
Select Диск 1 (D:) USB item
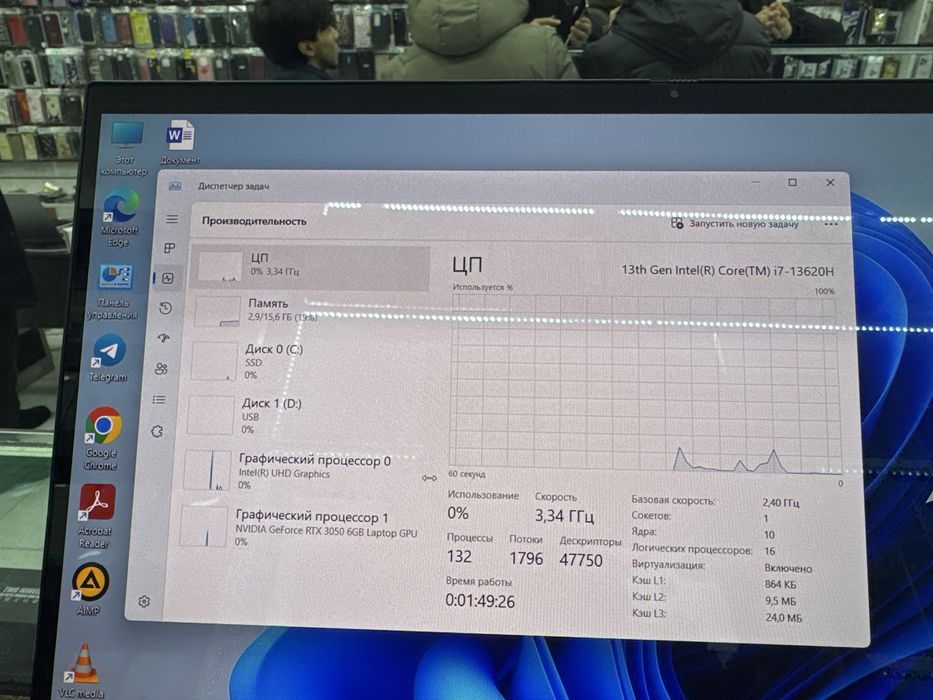tap(305, 415)
